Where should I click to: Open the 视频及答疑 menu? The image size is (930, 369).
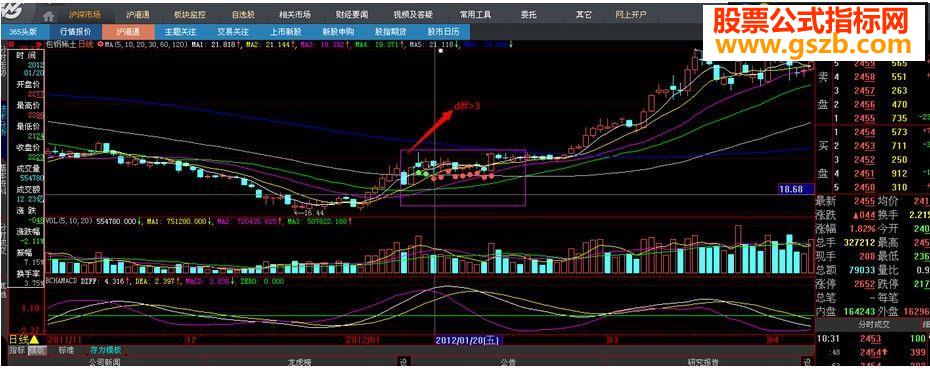412,14
